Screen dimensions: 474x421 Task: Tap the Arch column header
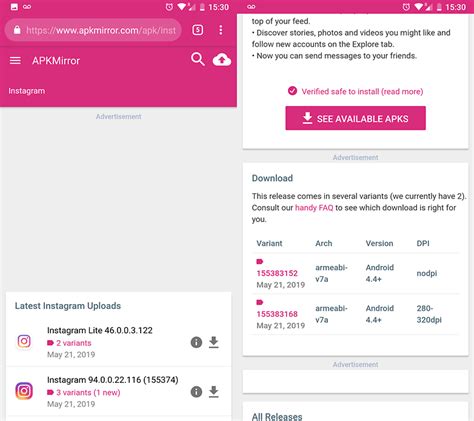[x=324, y=243]
